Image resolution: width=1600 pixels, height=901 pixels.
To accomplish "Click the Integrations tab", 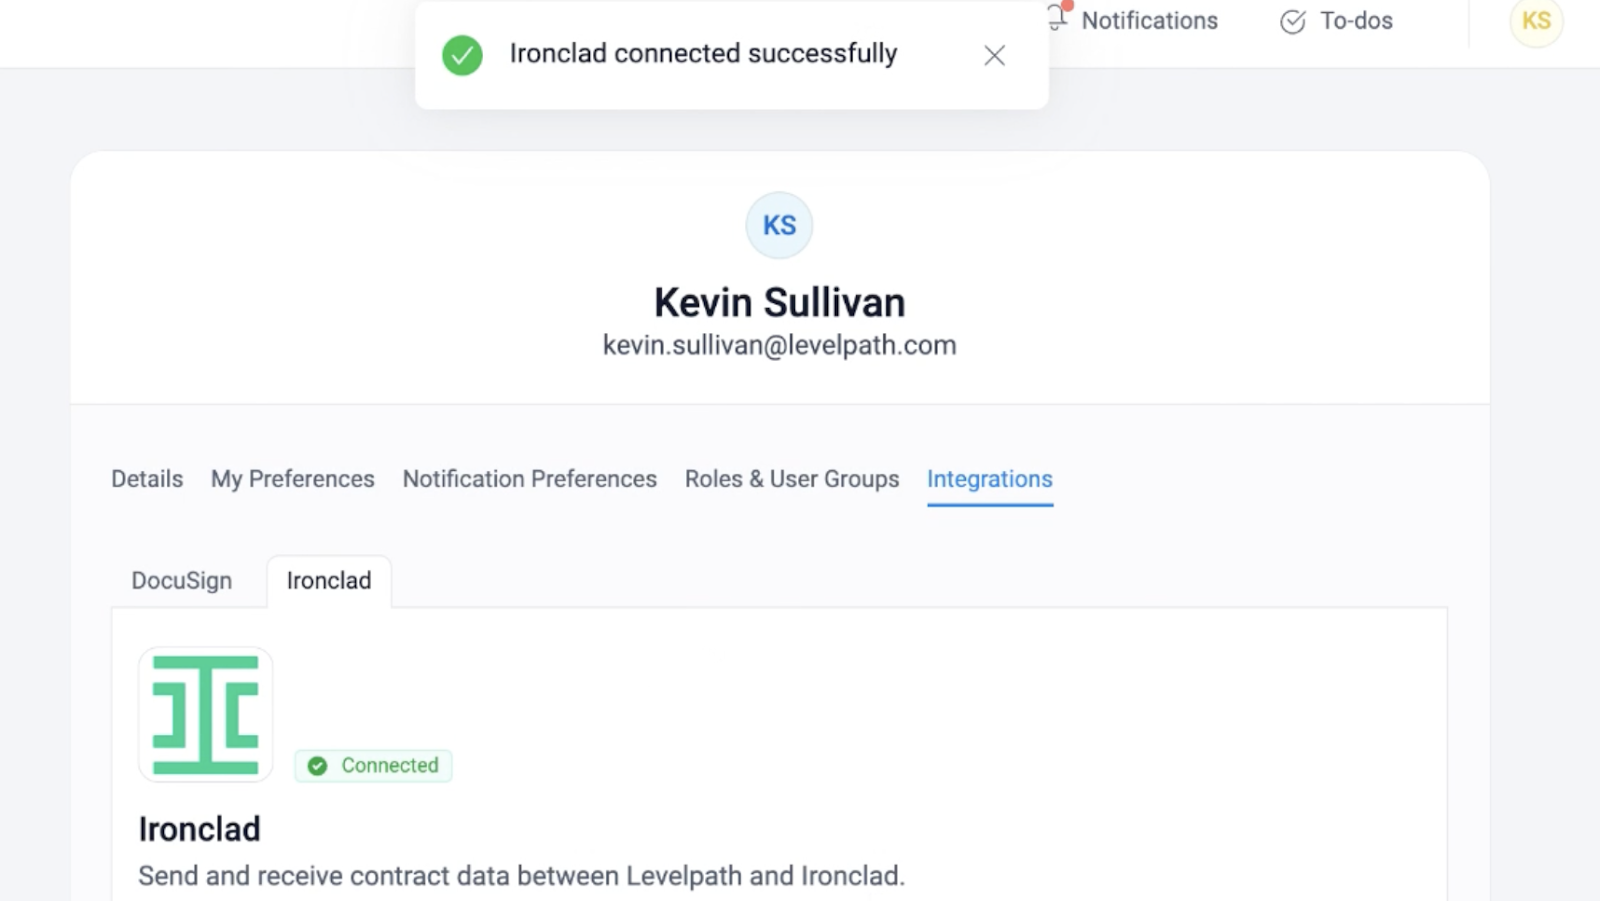I will click(x=989, y=479).
